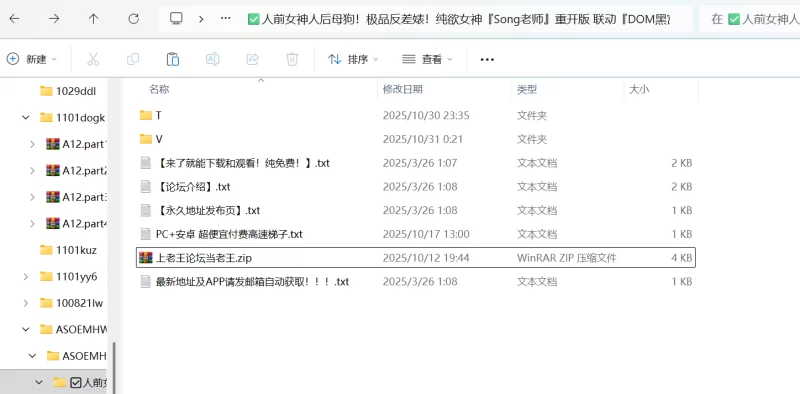This screenshot has height=394, width=800.
Task: Click the Cut scissors icon
Action: click(93, 59)
